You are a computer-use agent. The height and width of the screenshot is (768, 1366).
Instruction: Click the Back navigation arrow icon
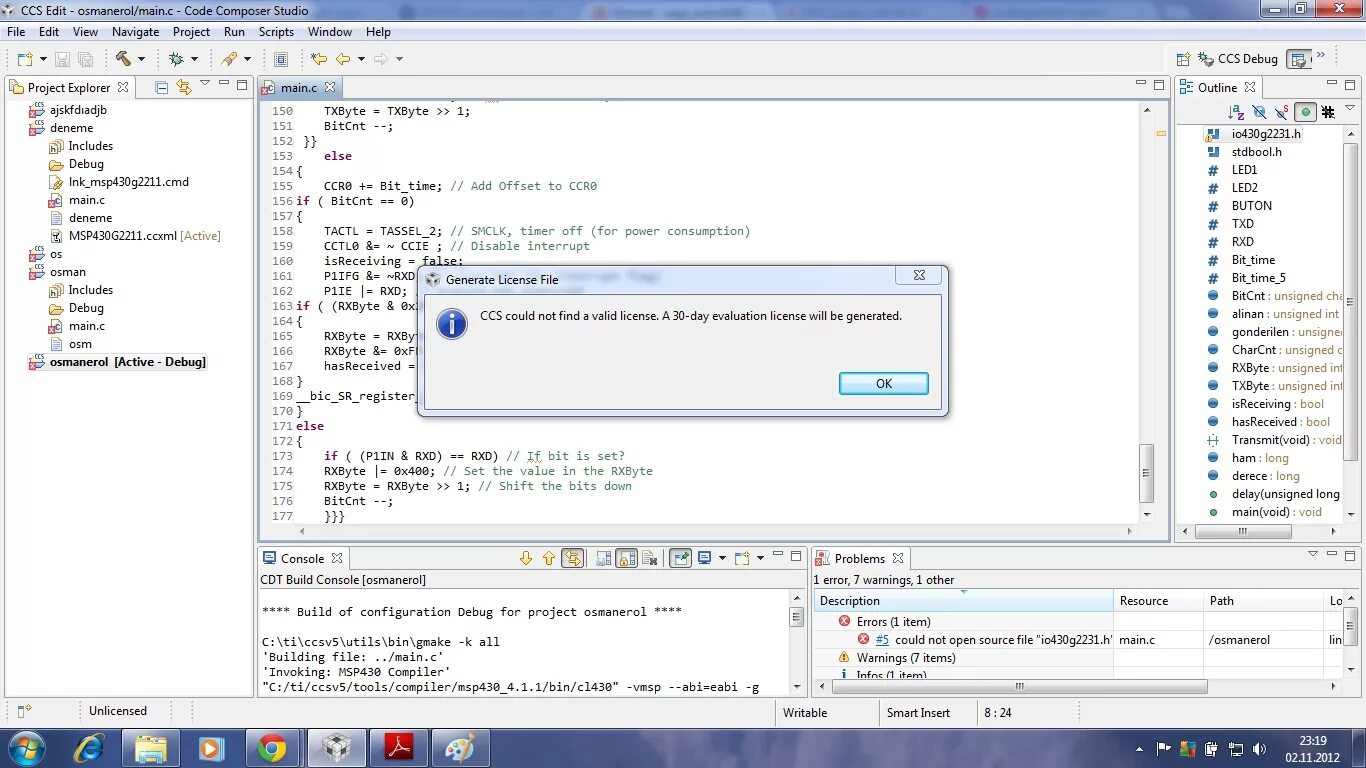pyautogui.click(x=343, y=59)
